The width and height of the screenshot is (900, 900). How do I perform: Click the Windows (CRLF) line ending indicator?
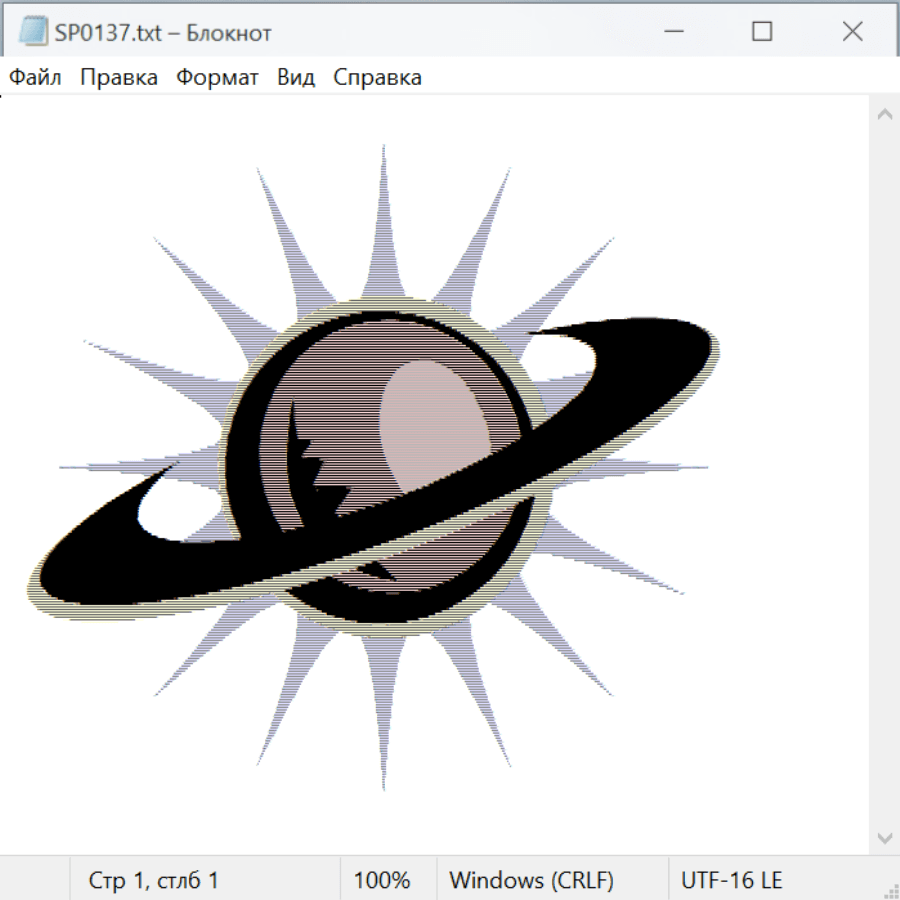(x=531, y=881)
